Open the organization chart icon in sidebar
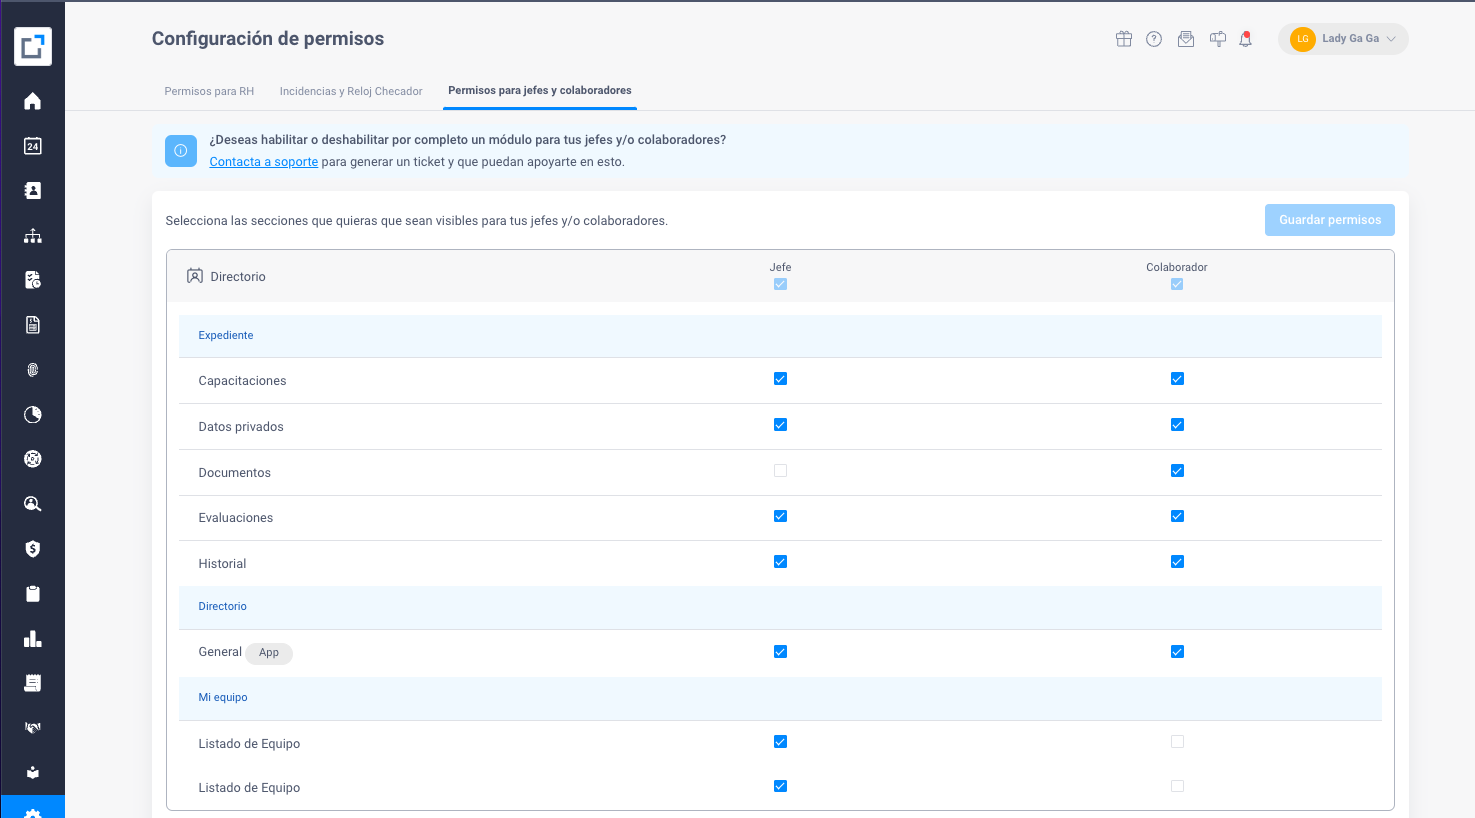This screenshot has height=818, width=1475. pos(33,236)
